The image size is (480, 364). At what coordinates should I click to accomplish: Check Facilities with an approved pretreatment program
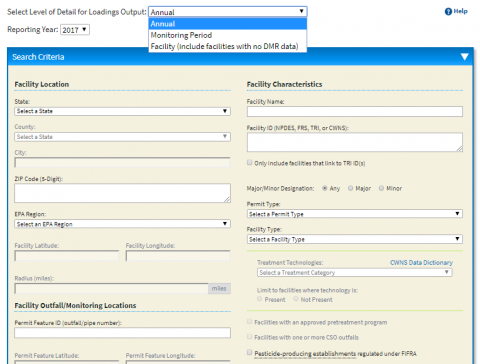[x=249, y=322]
